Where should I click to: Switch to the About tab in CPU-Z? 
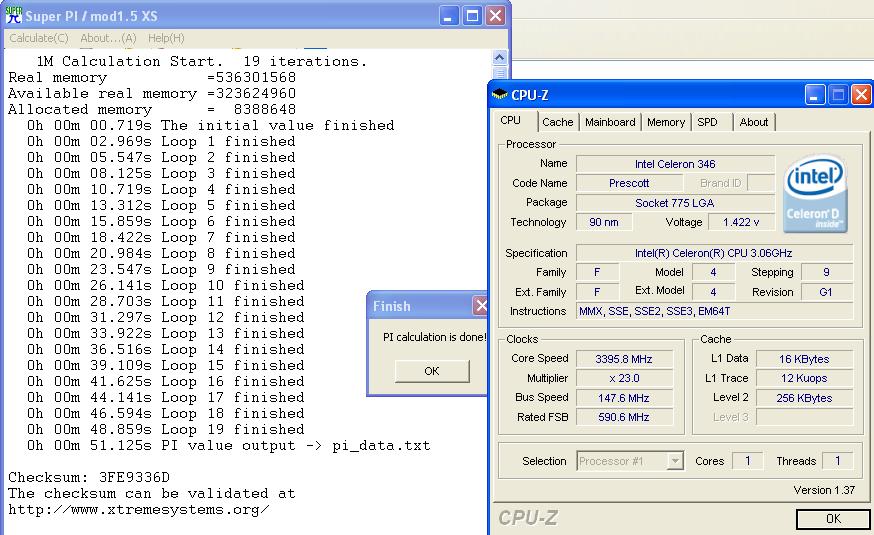tap(754, 122)
